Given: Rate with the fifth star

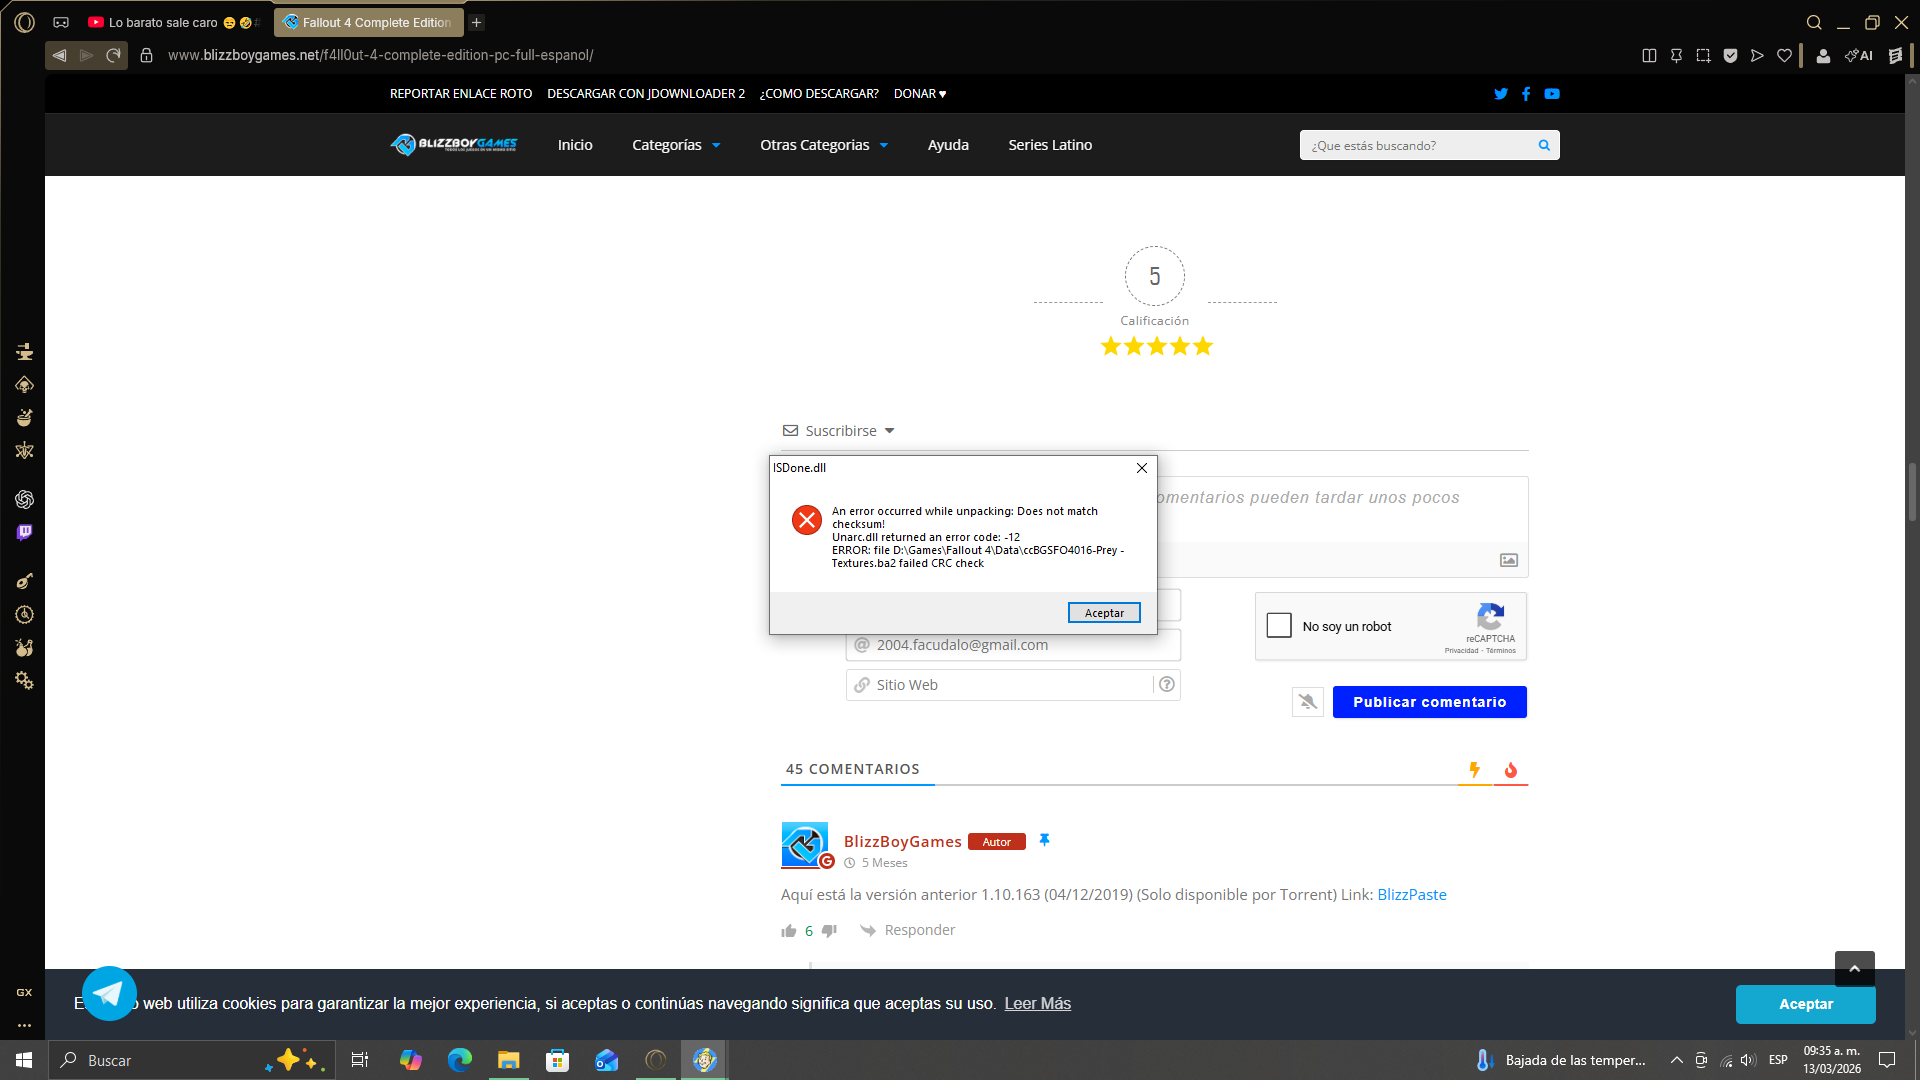Looking at the screenshot, I should click(1203, 346).
